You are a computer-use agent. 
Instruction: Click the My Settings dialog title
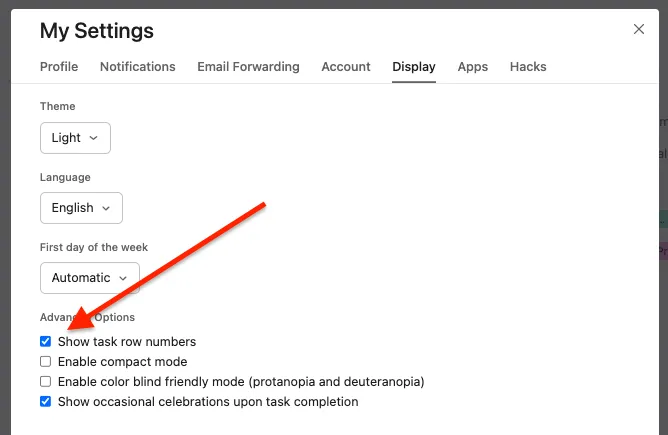97,31
